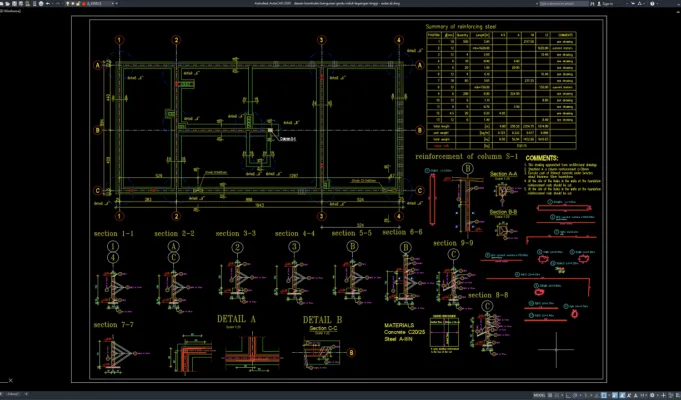Image resolution: width=681 pixels, height=400 pixels.
Task: Click the Help question mark icon
Action: point(652,3)
